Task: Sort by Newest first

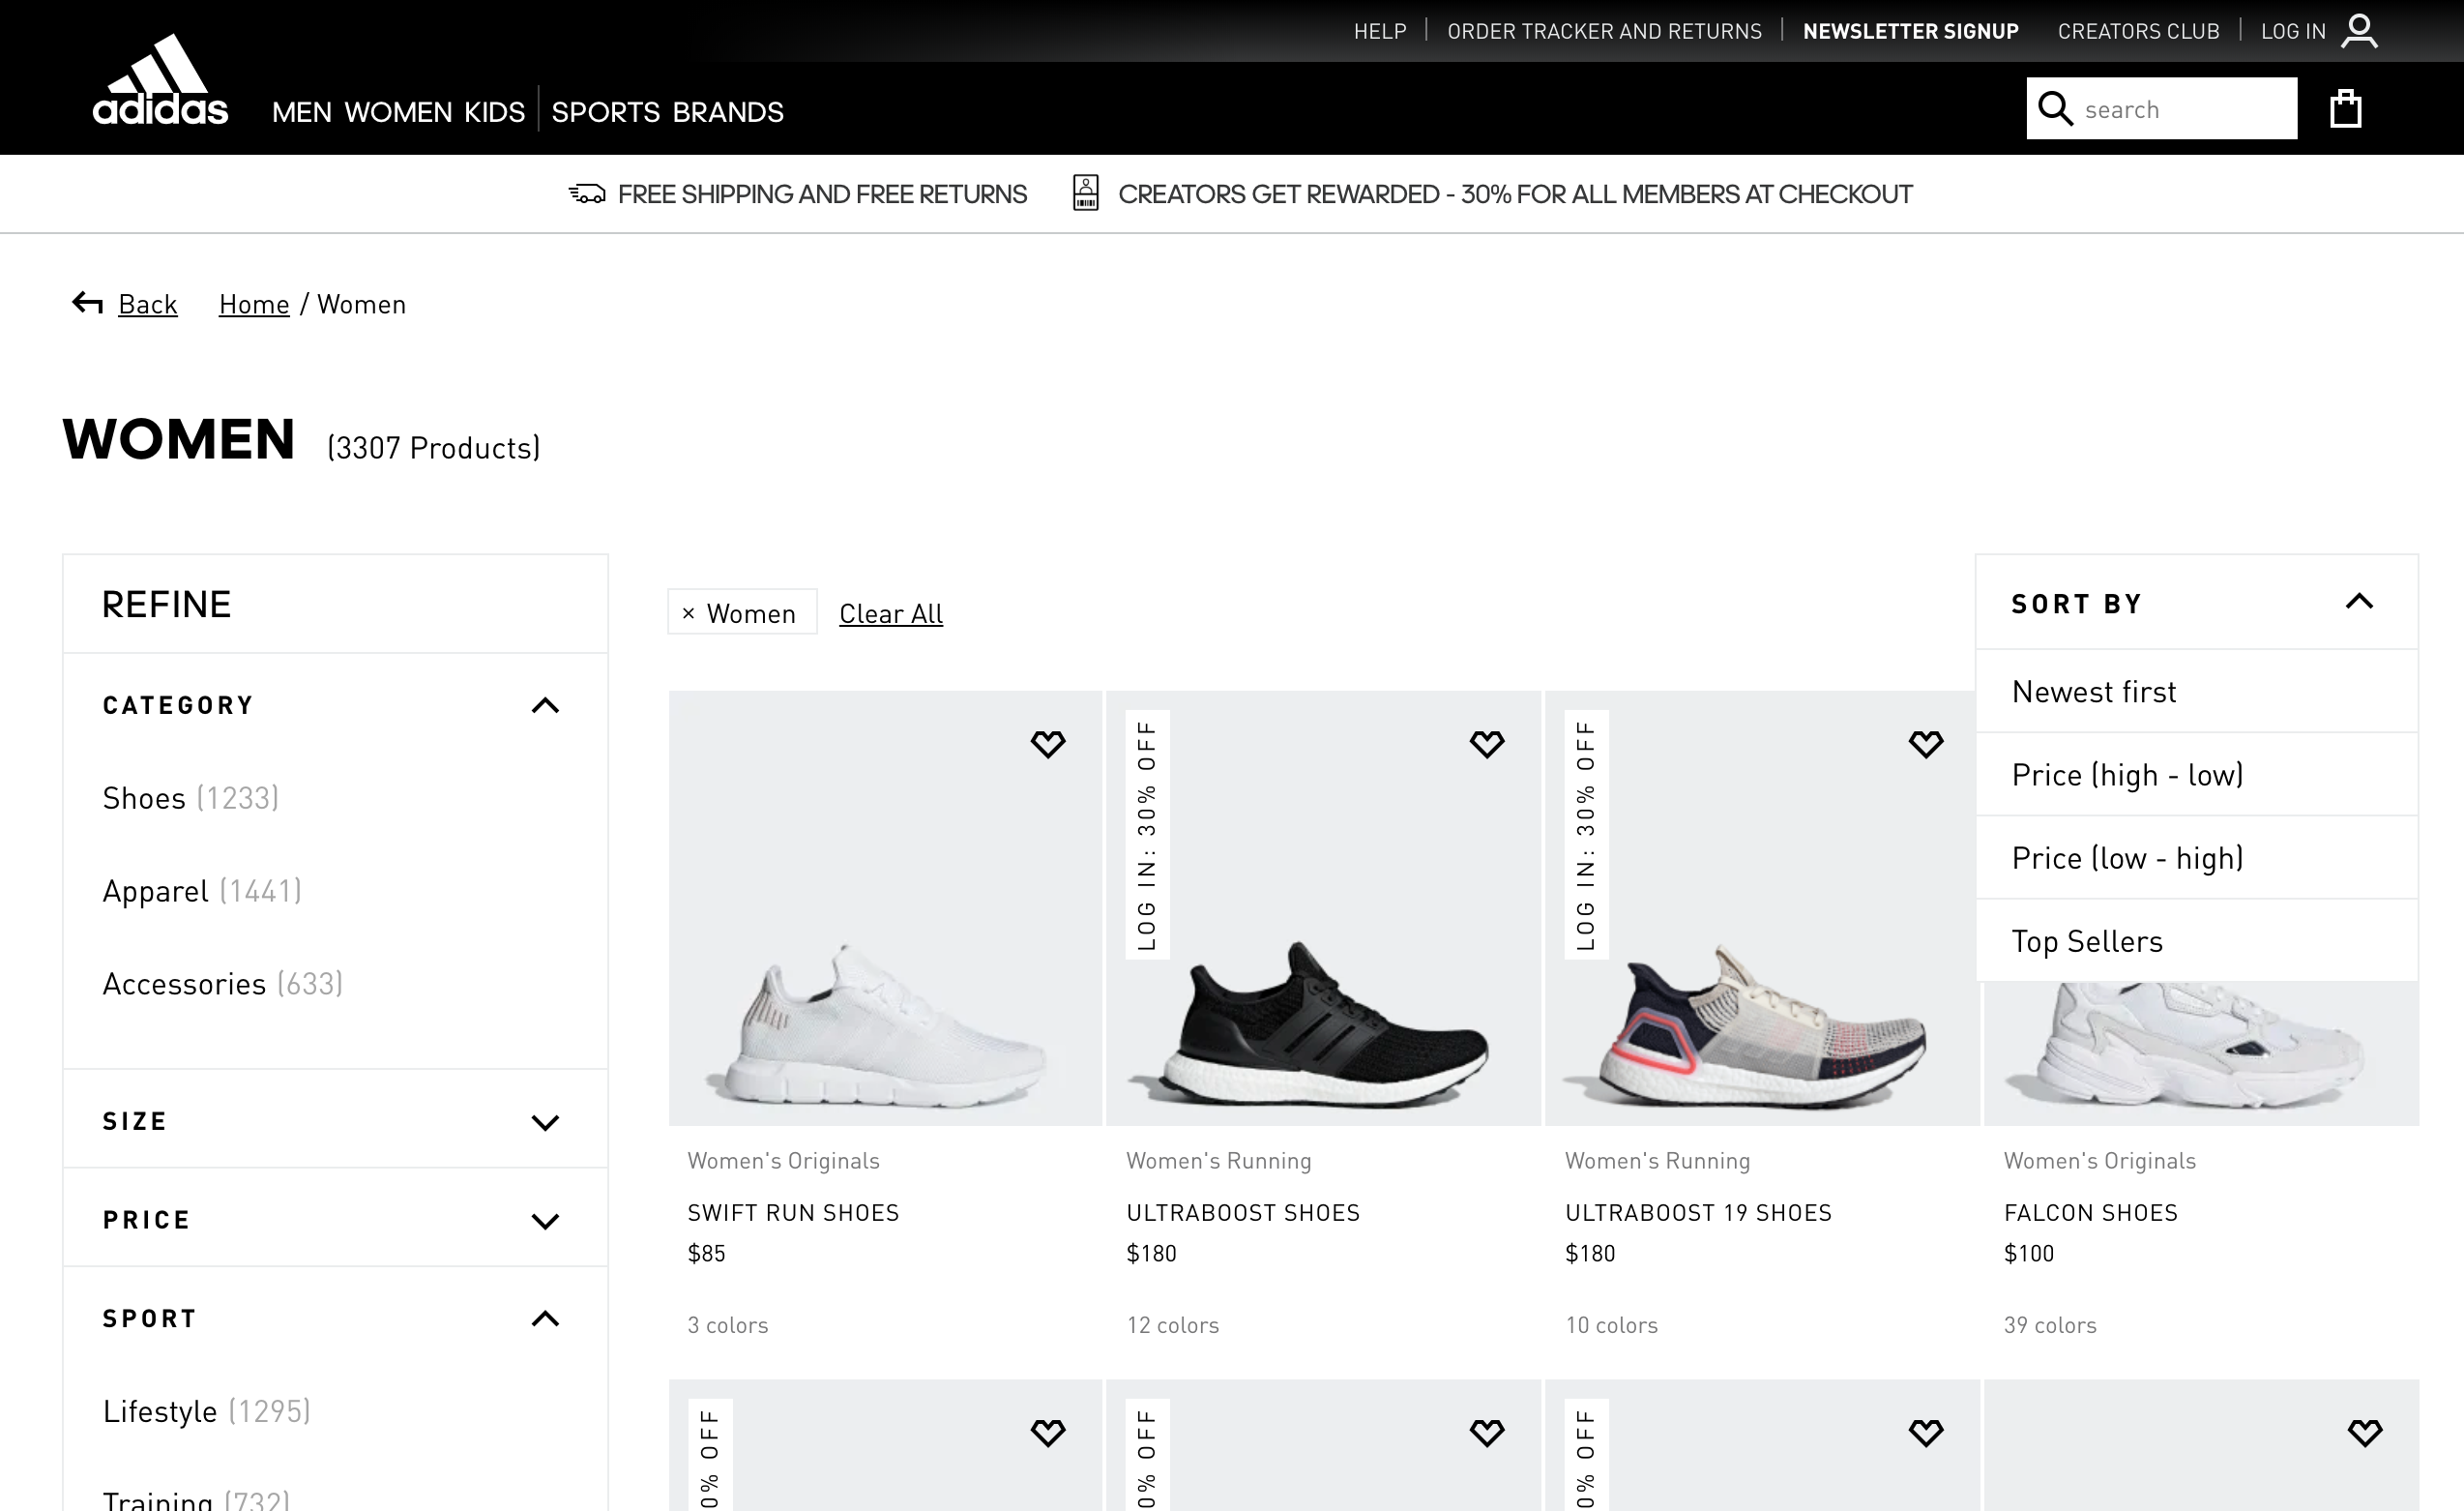Action: coord(2197,691)
